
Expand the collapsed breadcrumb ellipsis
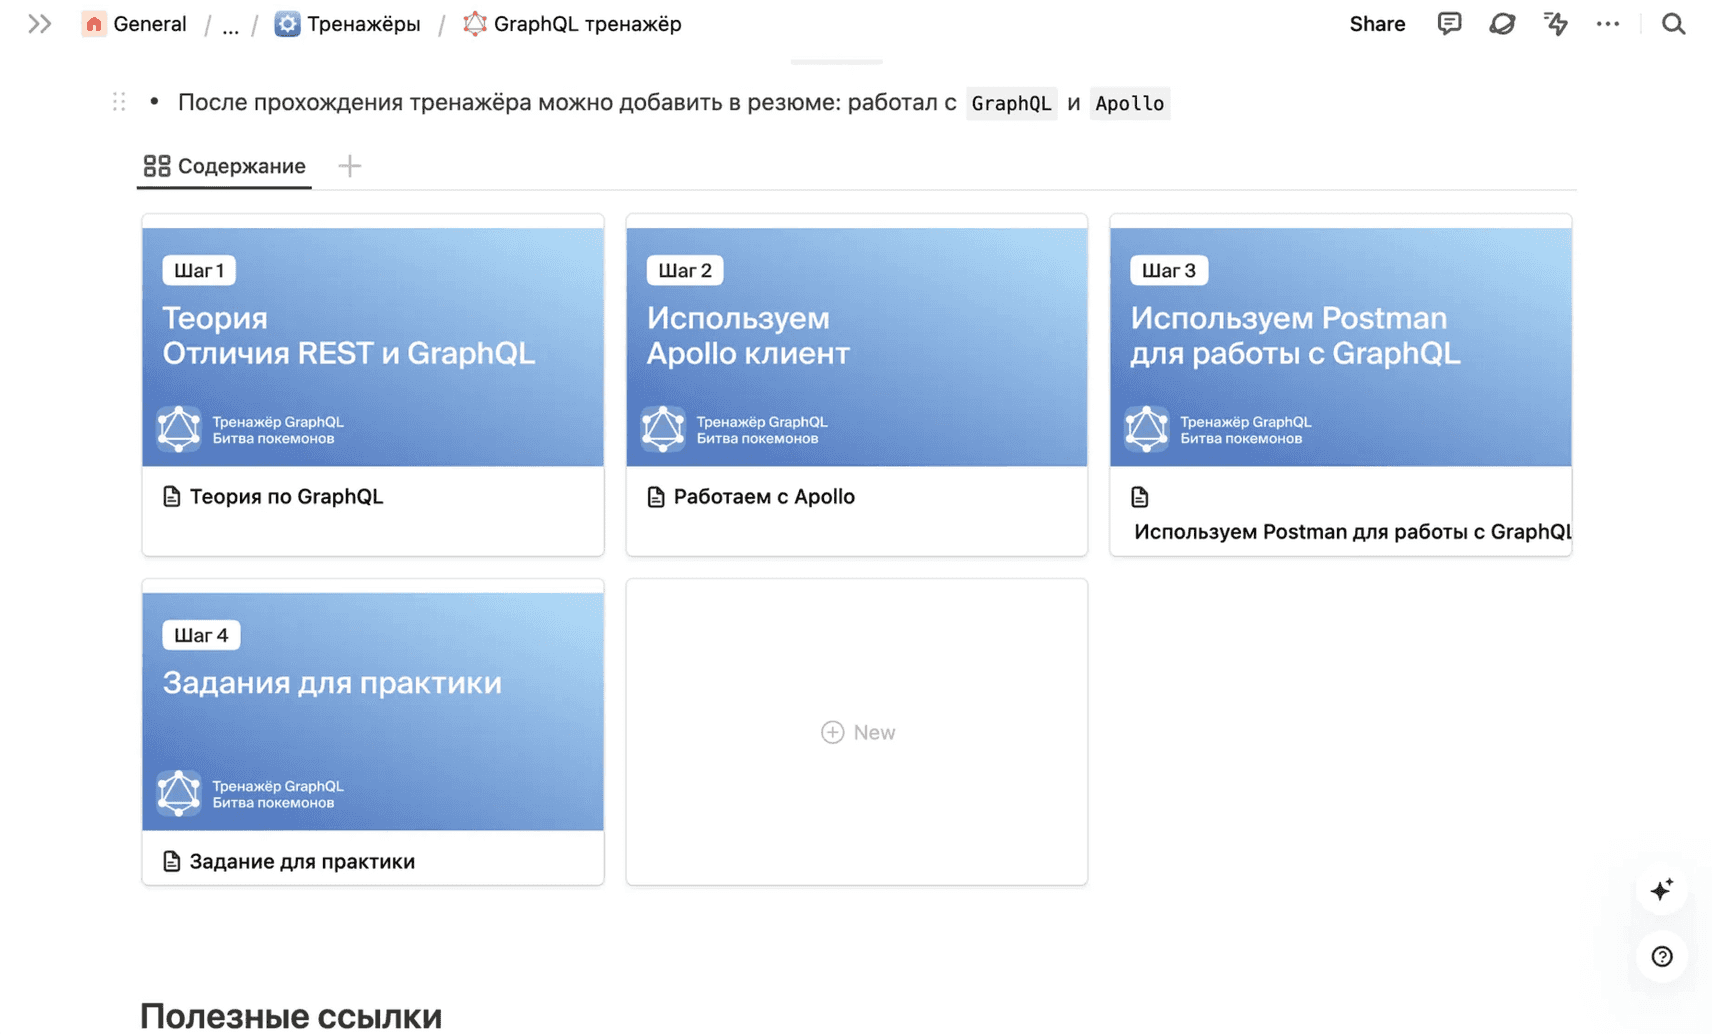coord(230,25)
